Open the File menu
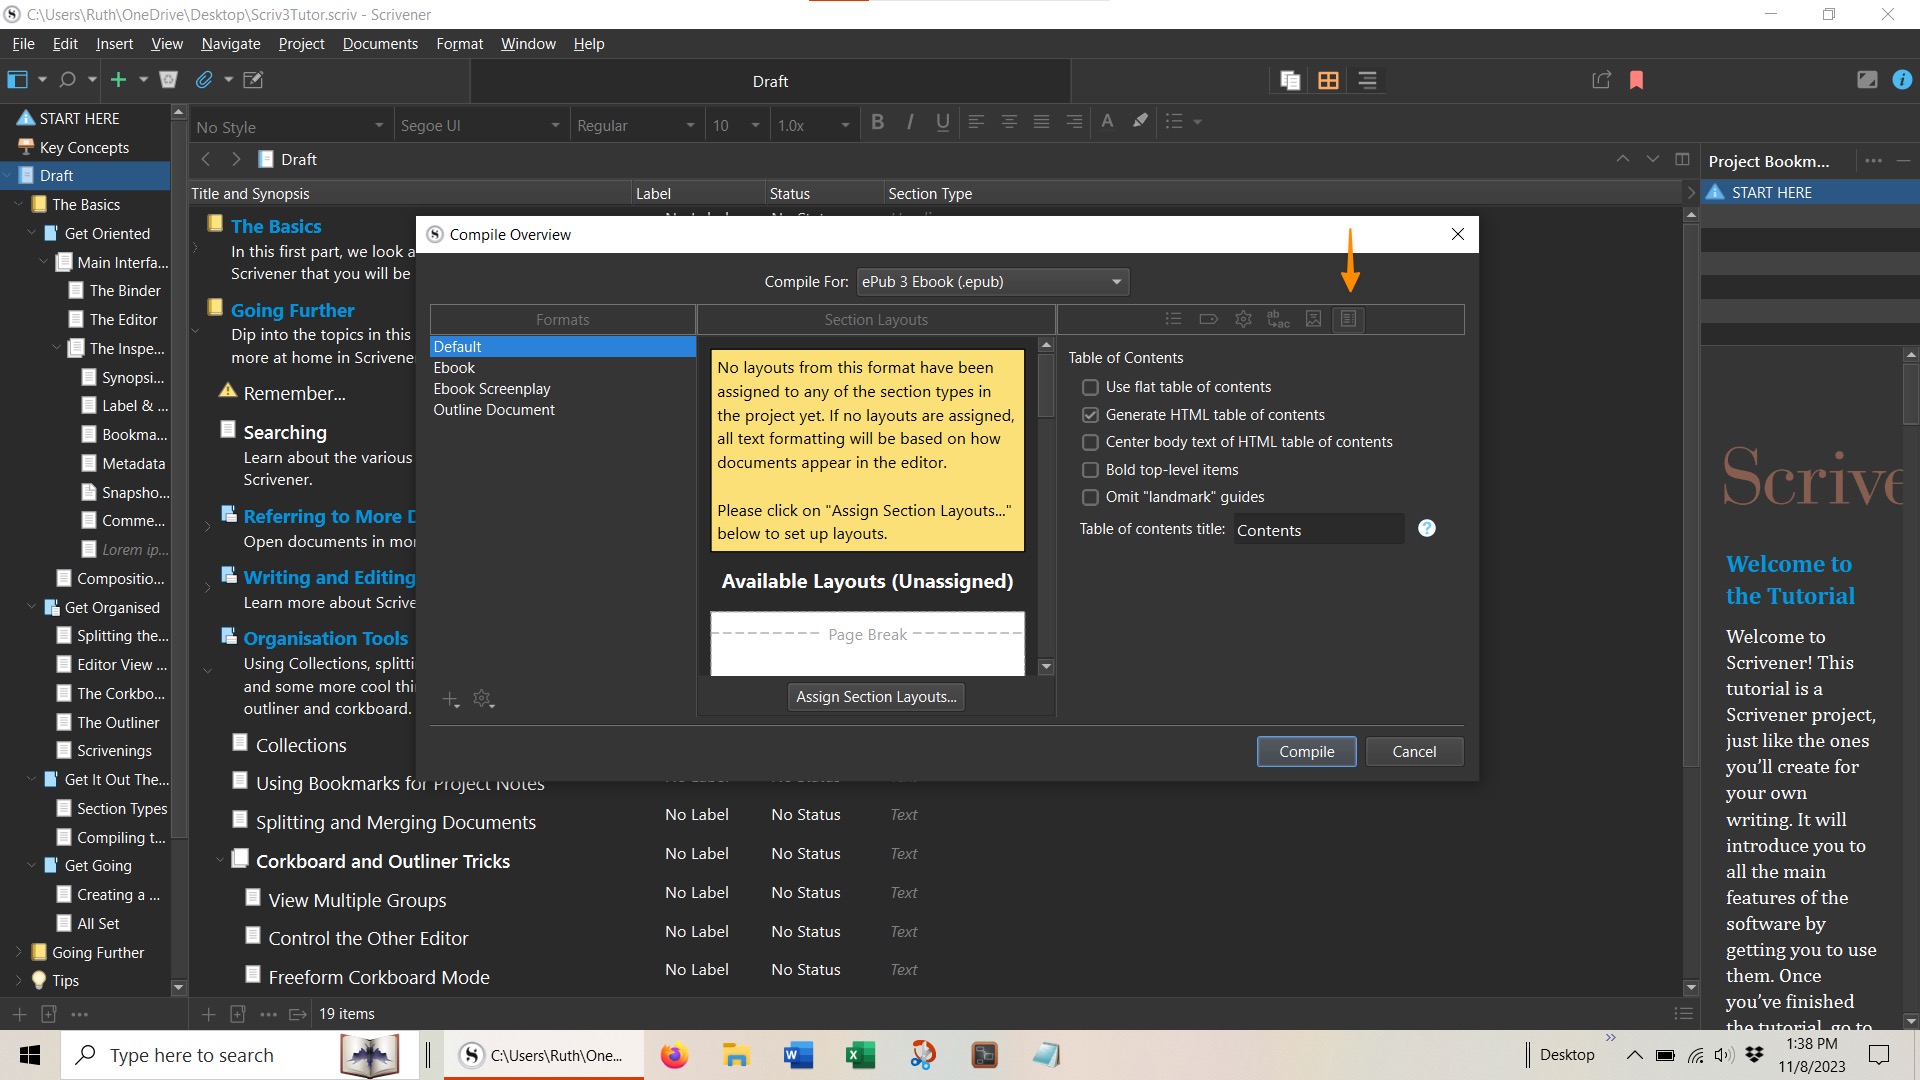Image resolution: width=1920 pixels, height=1080 pixels. click(x=23, y=44)
